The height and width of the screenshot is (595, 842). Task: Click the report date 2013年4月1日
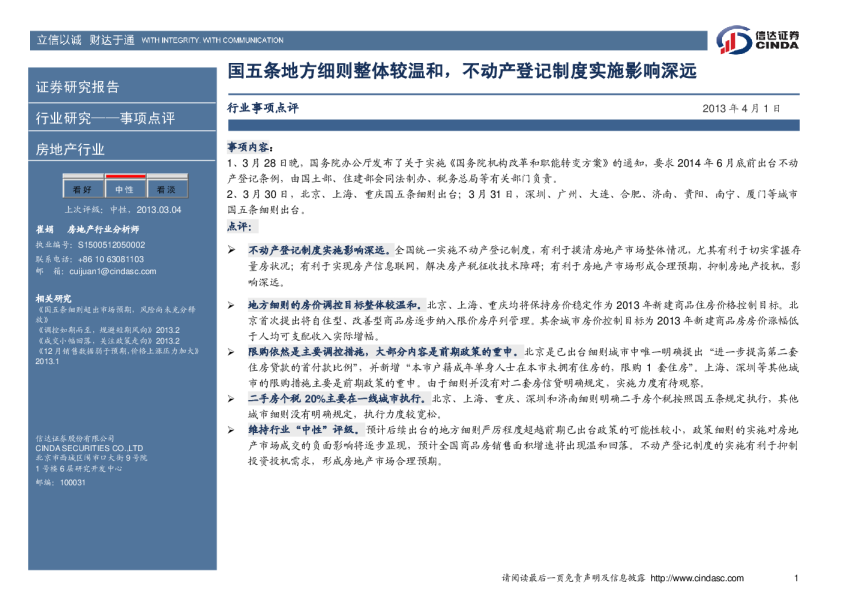(740, 107)
